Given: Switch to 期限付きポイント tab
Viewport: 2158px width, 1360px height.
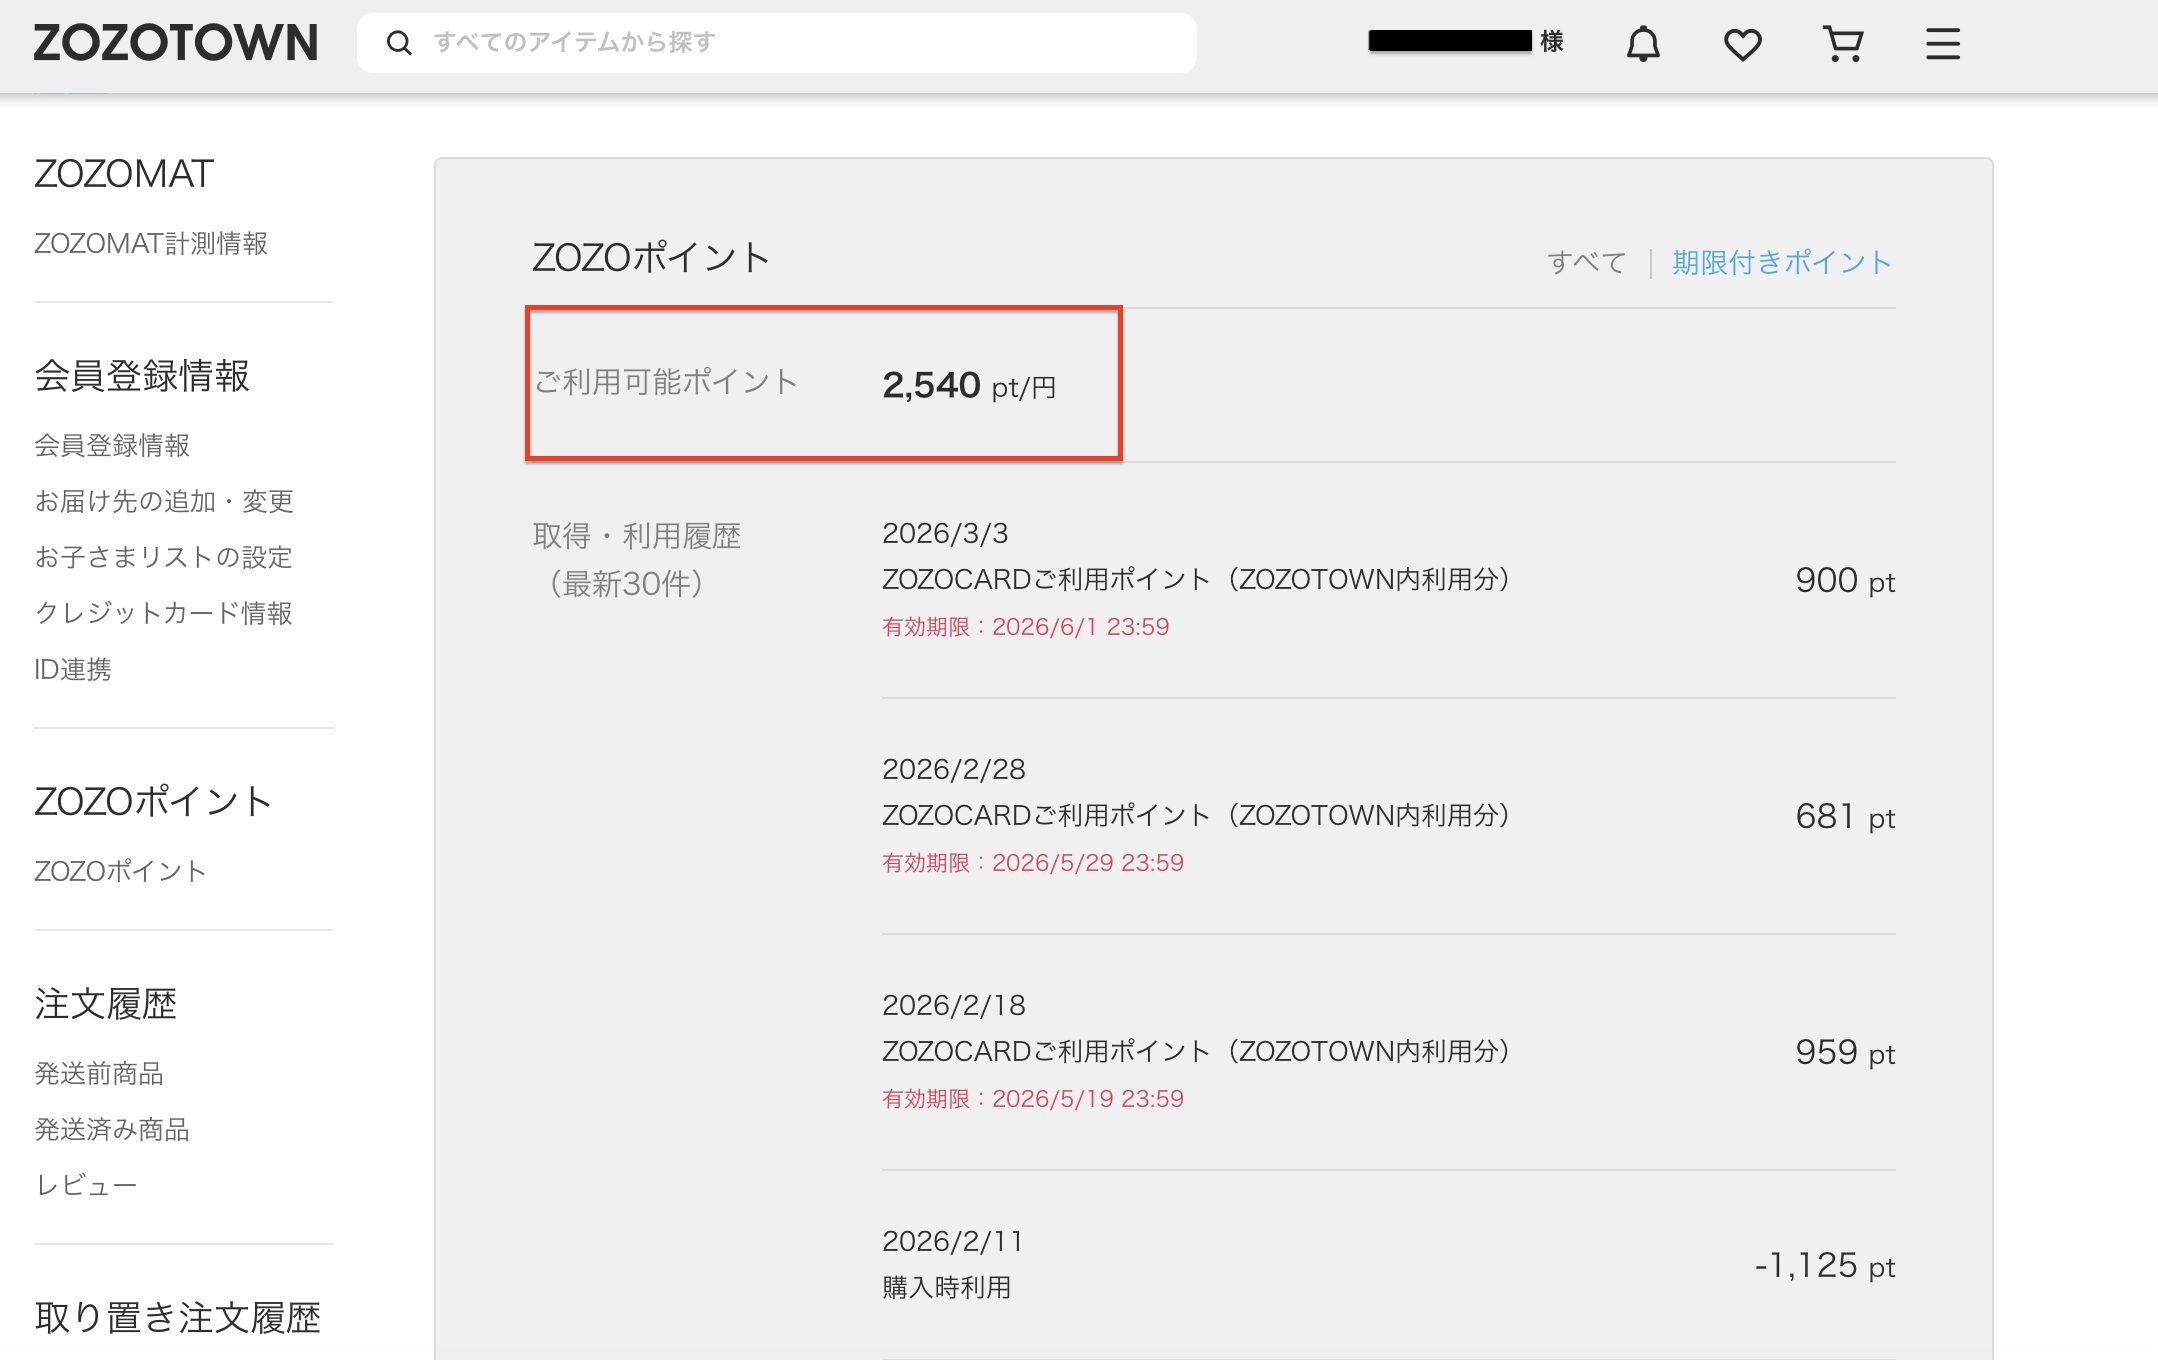Looking at the screenshot, I should [1781, 262].
